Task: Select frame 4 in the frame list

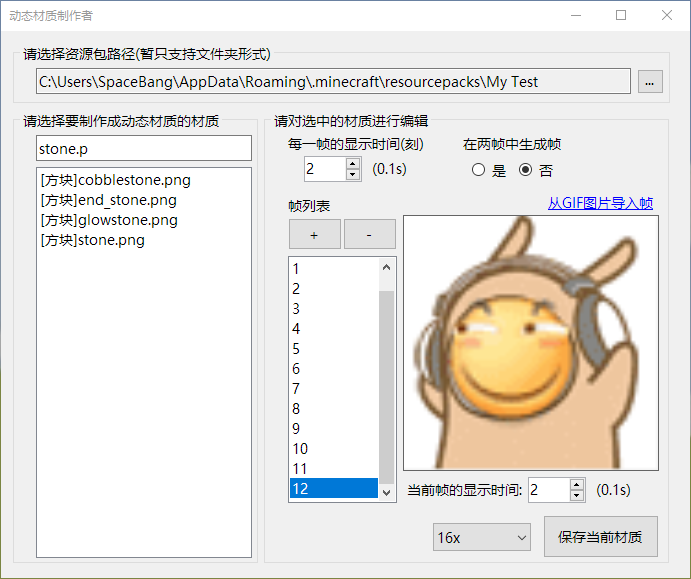Action: point(334,328)
